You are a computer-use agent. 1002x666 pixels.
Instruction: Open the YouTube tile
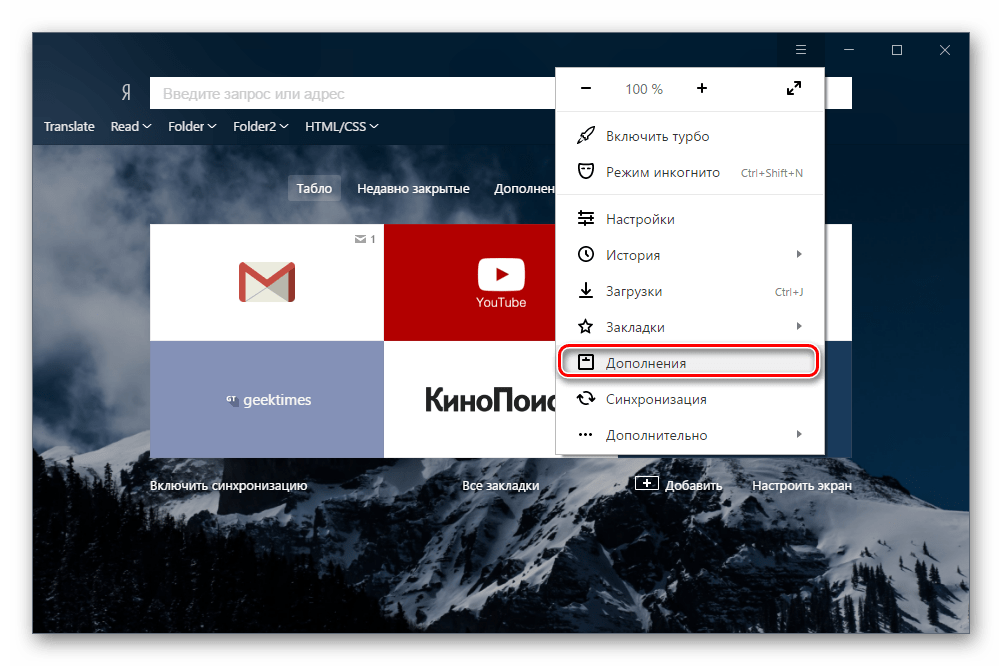(x=470, y=282)
